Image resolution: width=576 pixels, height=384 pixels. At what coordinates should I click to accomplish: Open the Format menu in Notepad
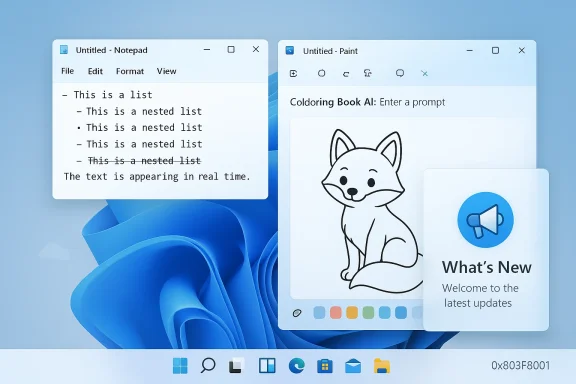coord(130,71)
